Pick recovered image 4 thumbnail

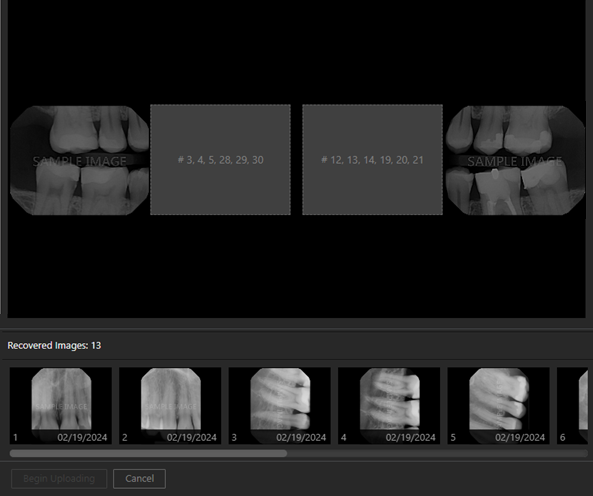389,406
